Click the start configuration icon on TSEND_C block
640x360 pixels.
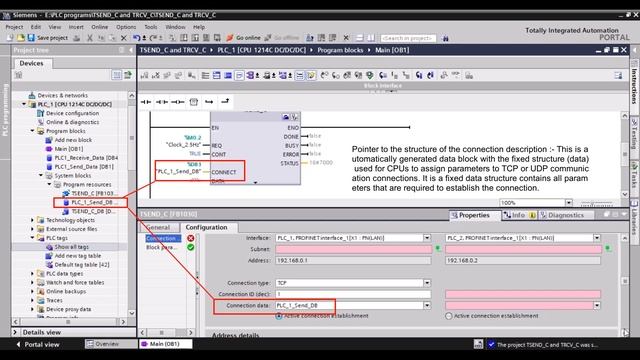coord(286,117)
